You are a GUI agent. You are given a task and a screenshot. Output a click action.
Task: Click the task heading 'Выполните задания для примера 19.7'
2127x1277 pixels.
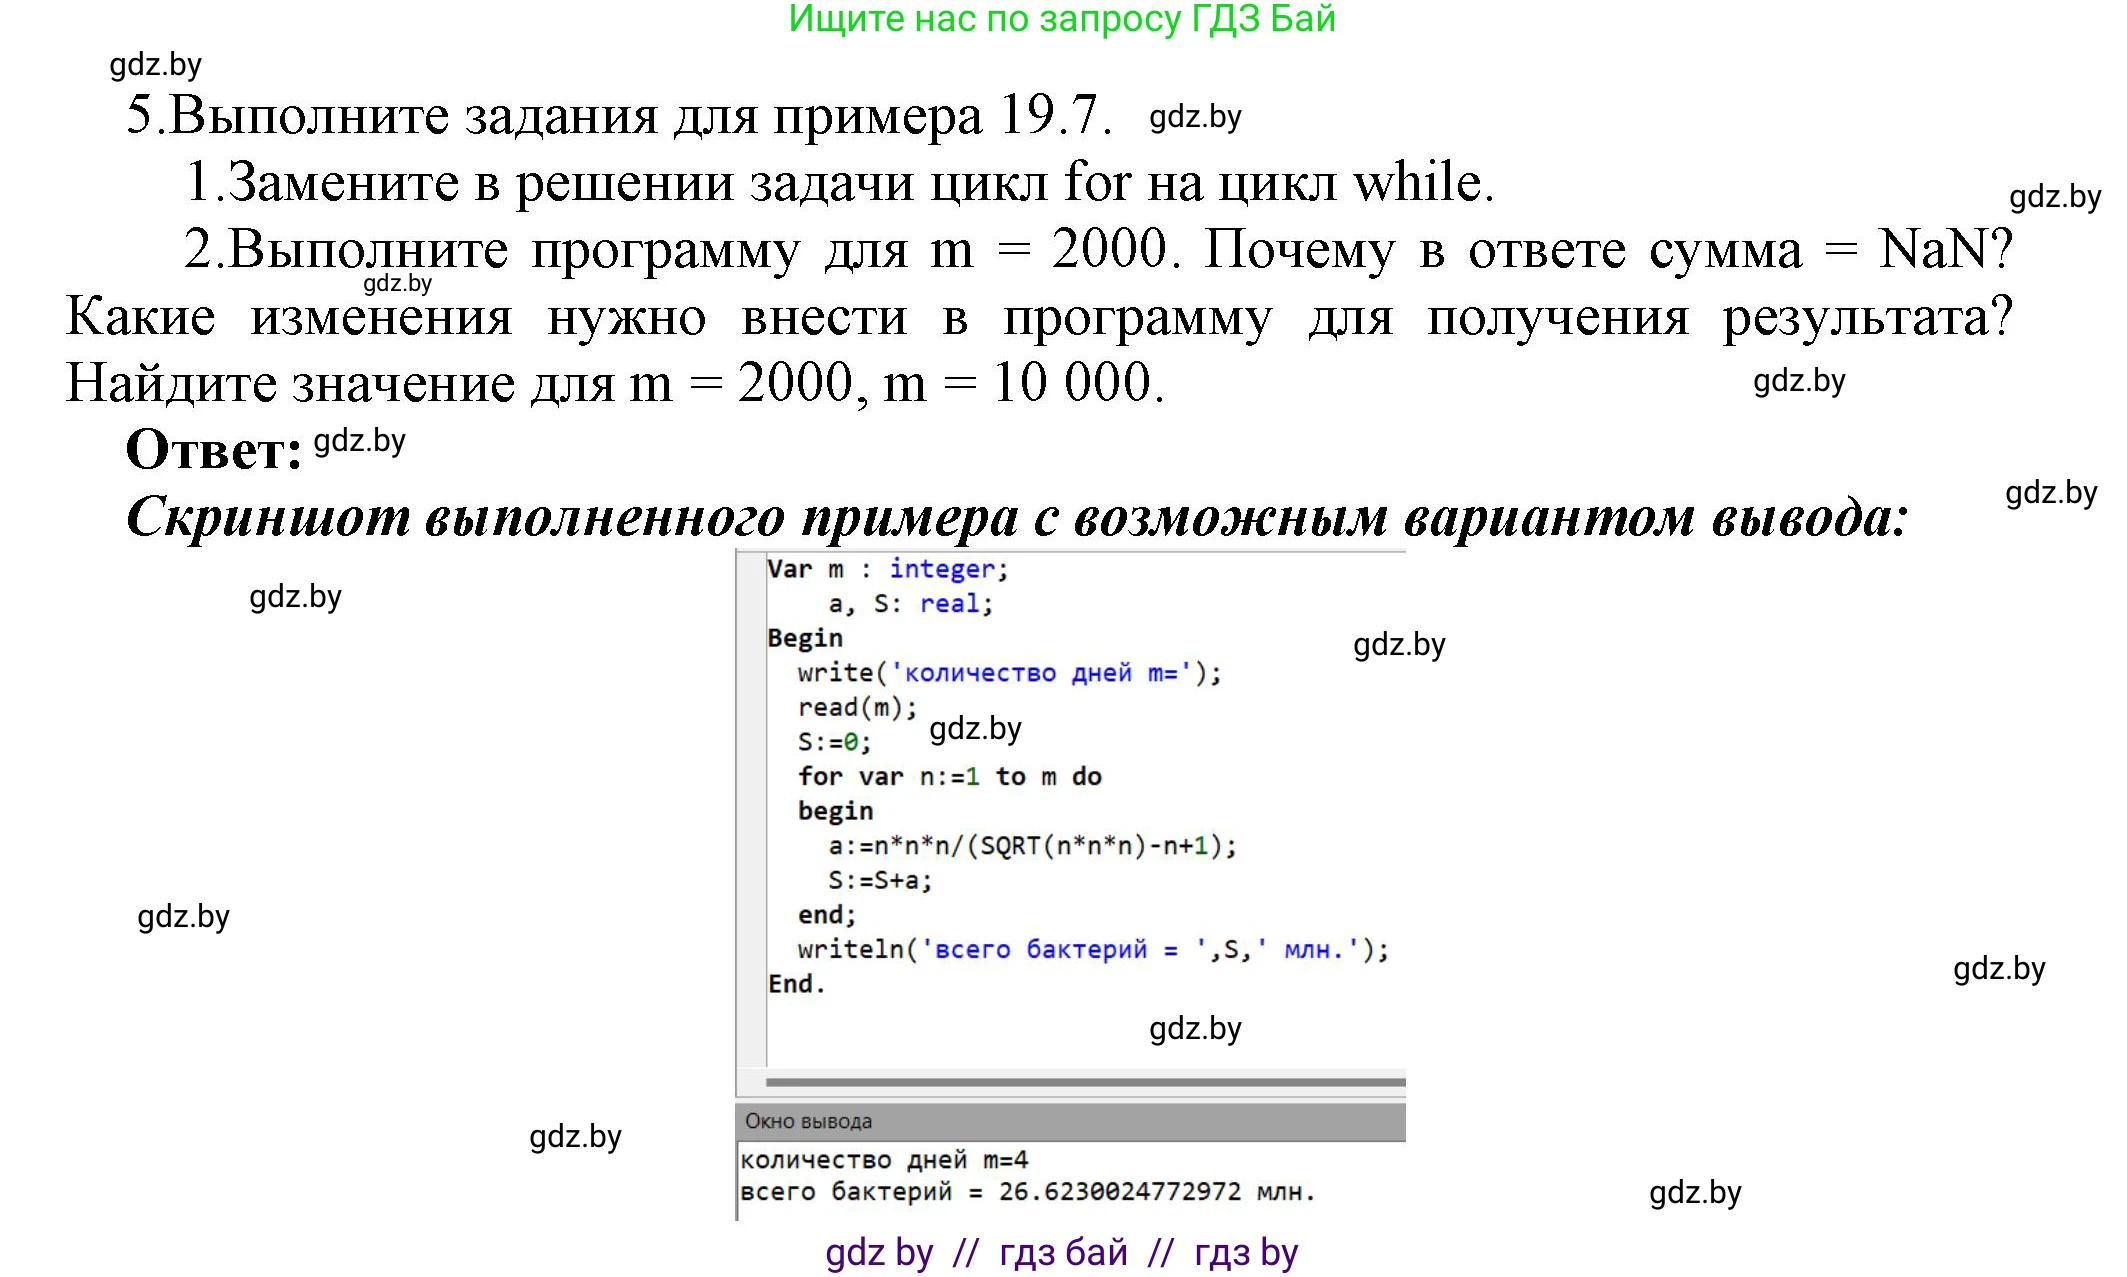(x=620, y=116)
